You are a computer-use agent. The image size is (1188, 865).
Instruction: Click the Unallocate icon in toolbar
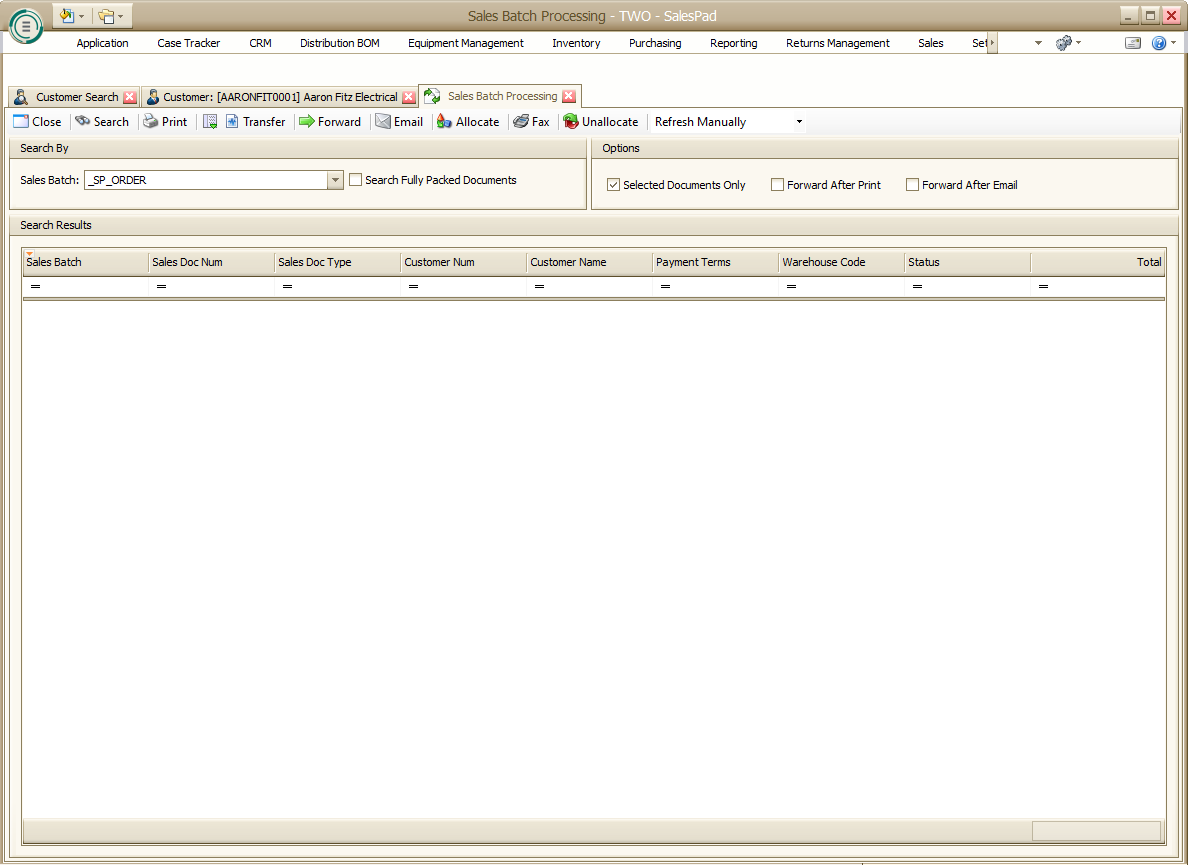pyautogui.click(x=571, y=122)
